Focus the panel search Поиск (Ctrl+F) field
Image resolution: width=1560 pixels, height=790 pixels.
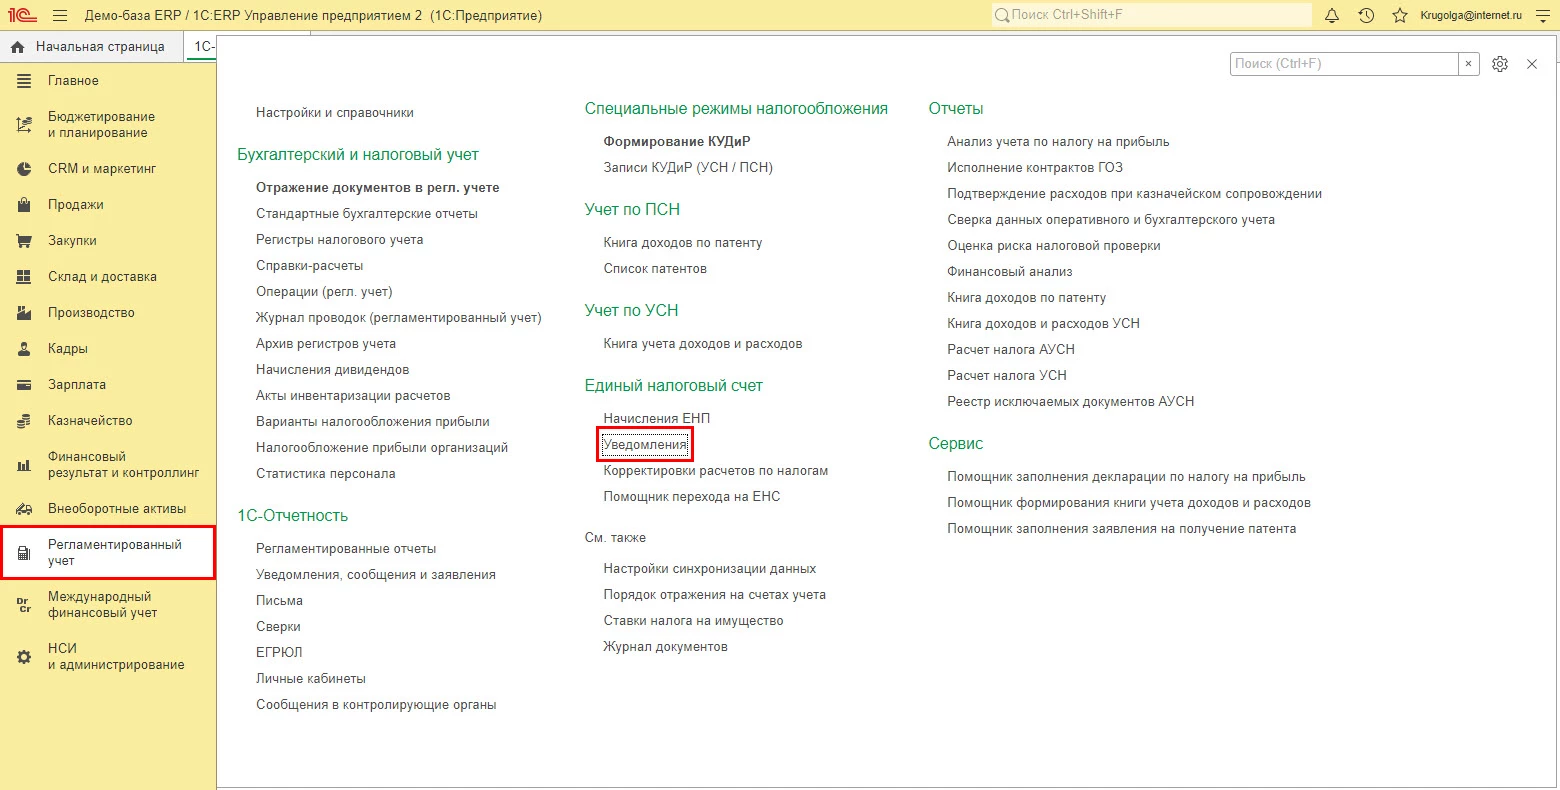1344,64
